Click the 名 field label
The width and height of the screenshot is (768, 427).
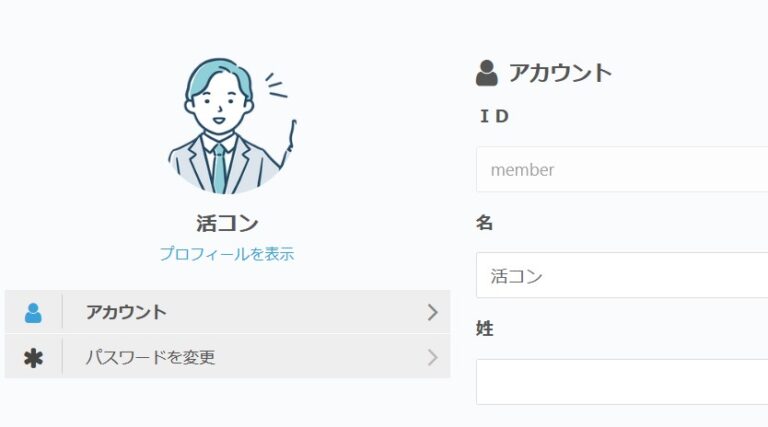click(x=485, y=223)
